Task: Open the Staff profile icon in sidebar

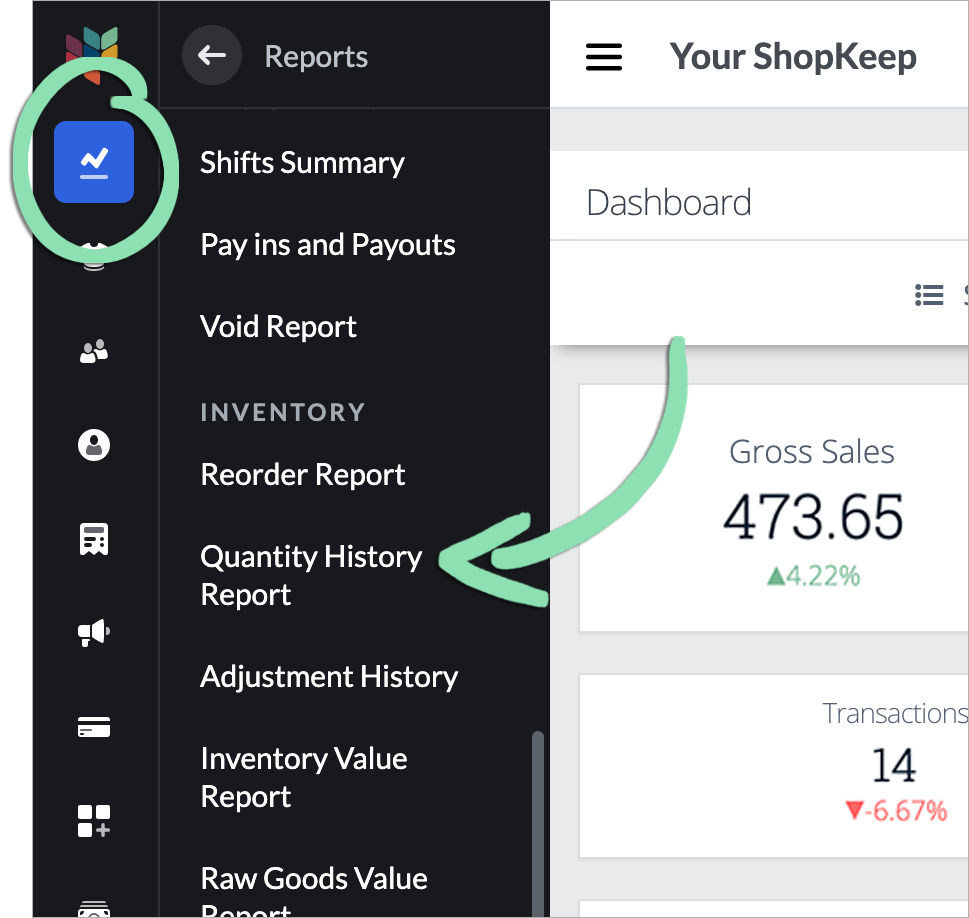Action: point(94,445)
